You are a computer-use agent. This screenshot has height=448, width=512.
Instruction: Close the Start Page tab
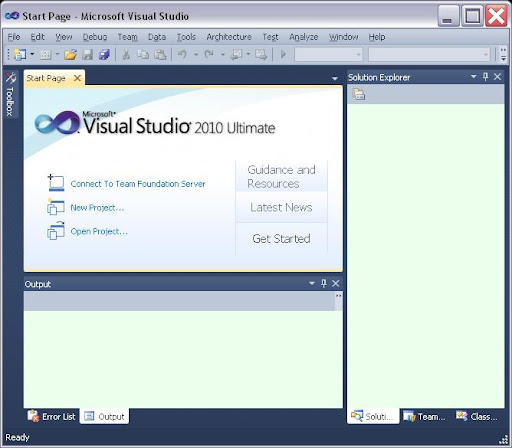(x=77, y=78)
